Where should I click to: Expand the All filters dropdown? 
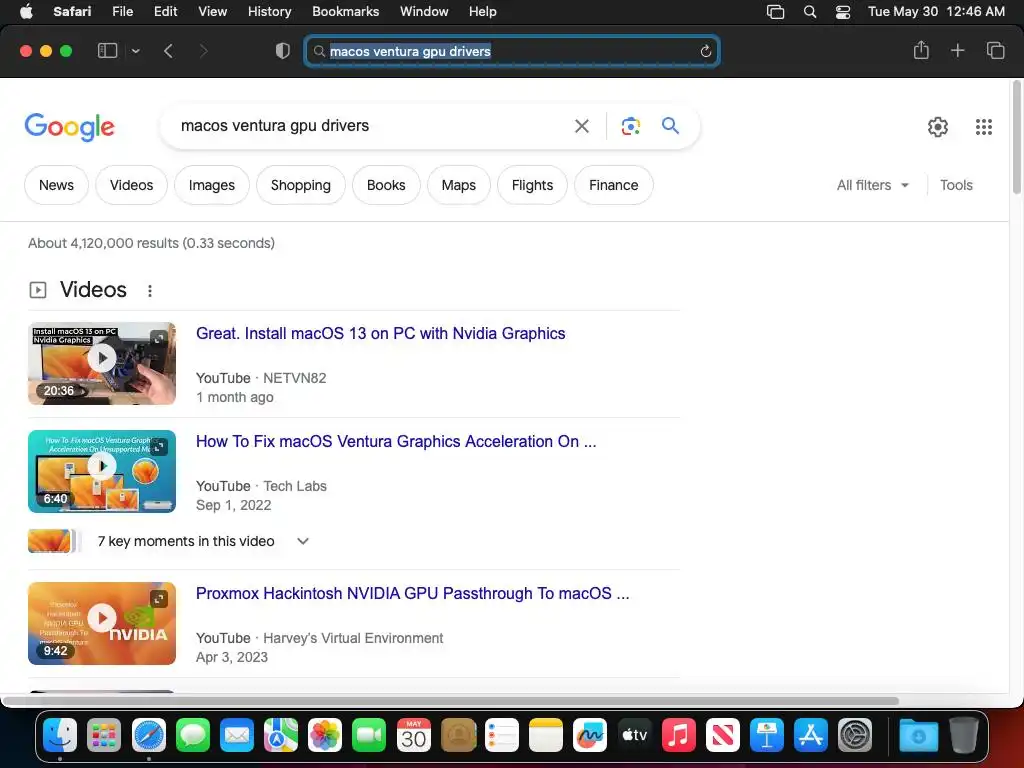click(872, 185)
